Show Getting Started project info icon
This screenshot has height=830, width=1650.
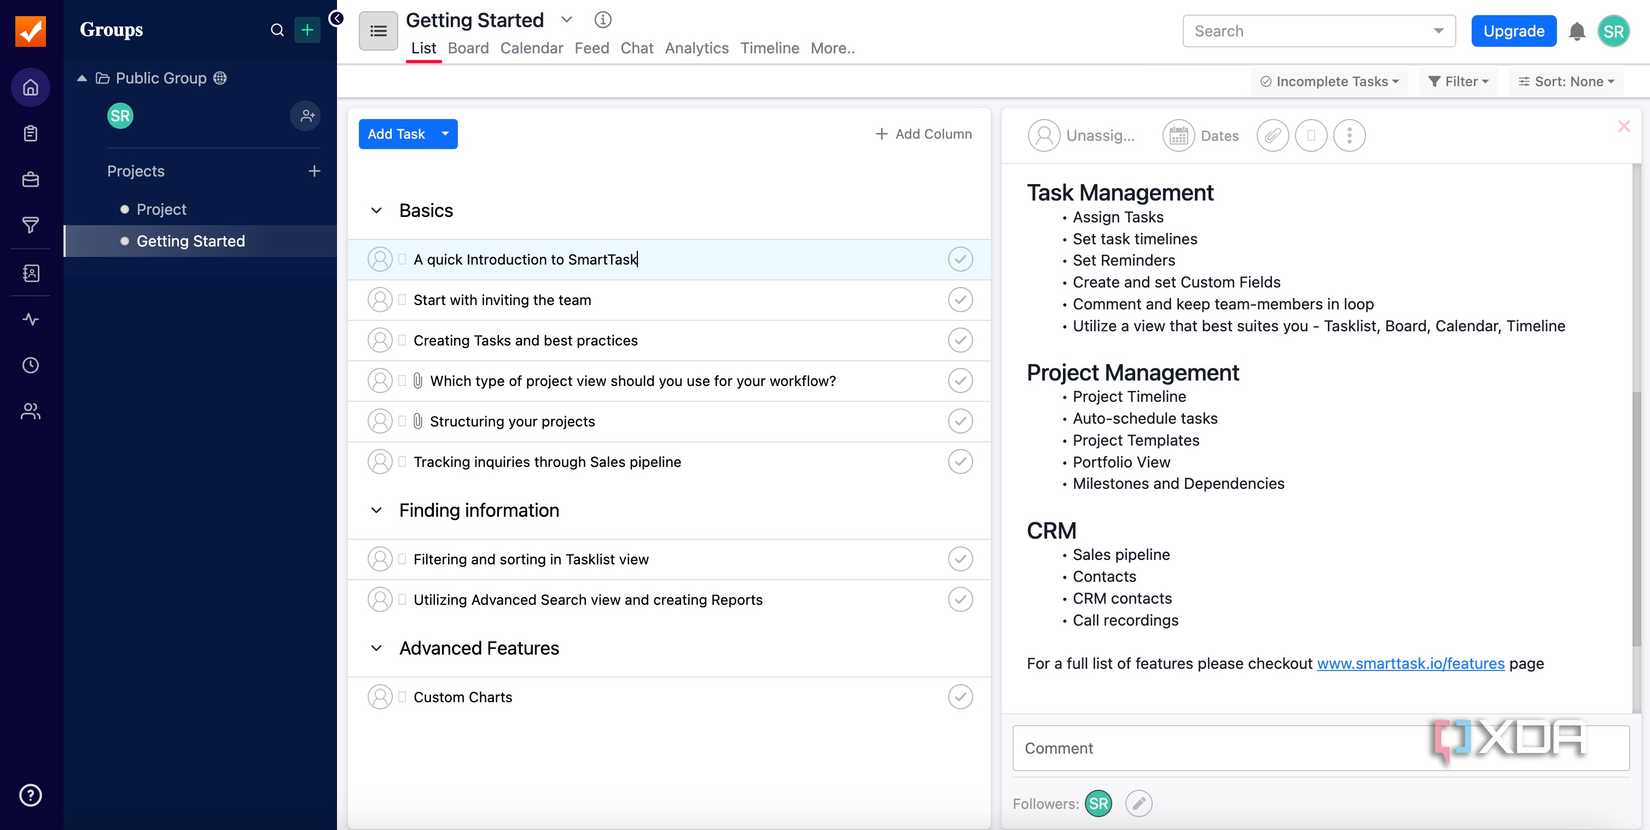point(603,19)
